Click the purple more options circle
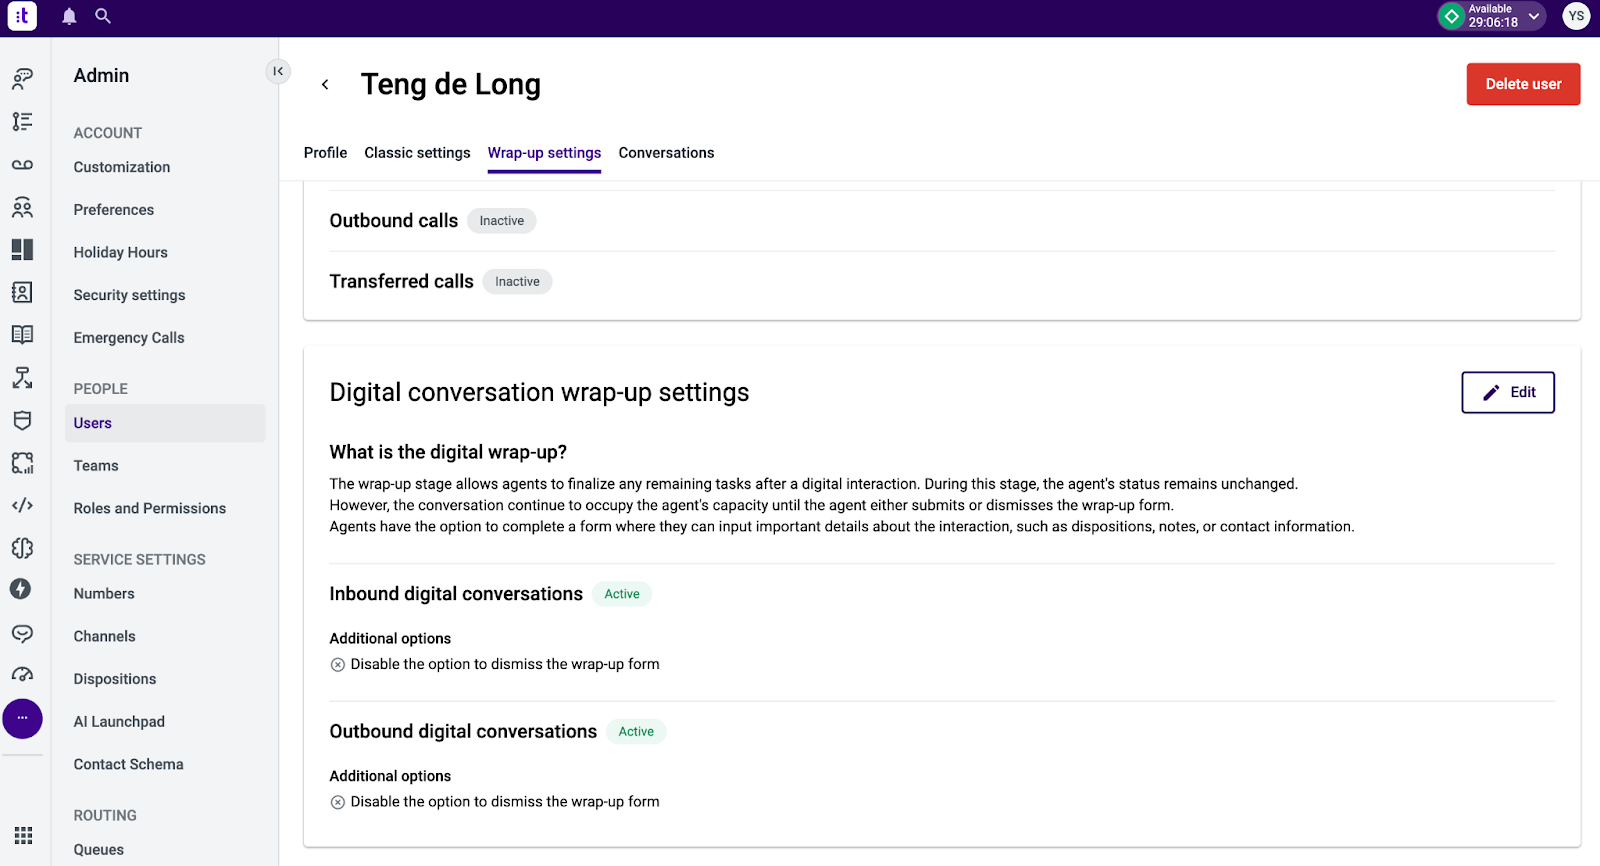The image size is (1600, 866). [22, 718]
